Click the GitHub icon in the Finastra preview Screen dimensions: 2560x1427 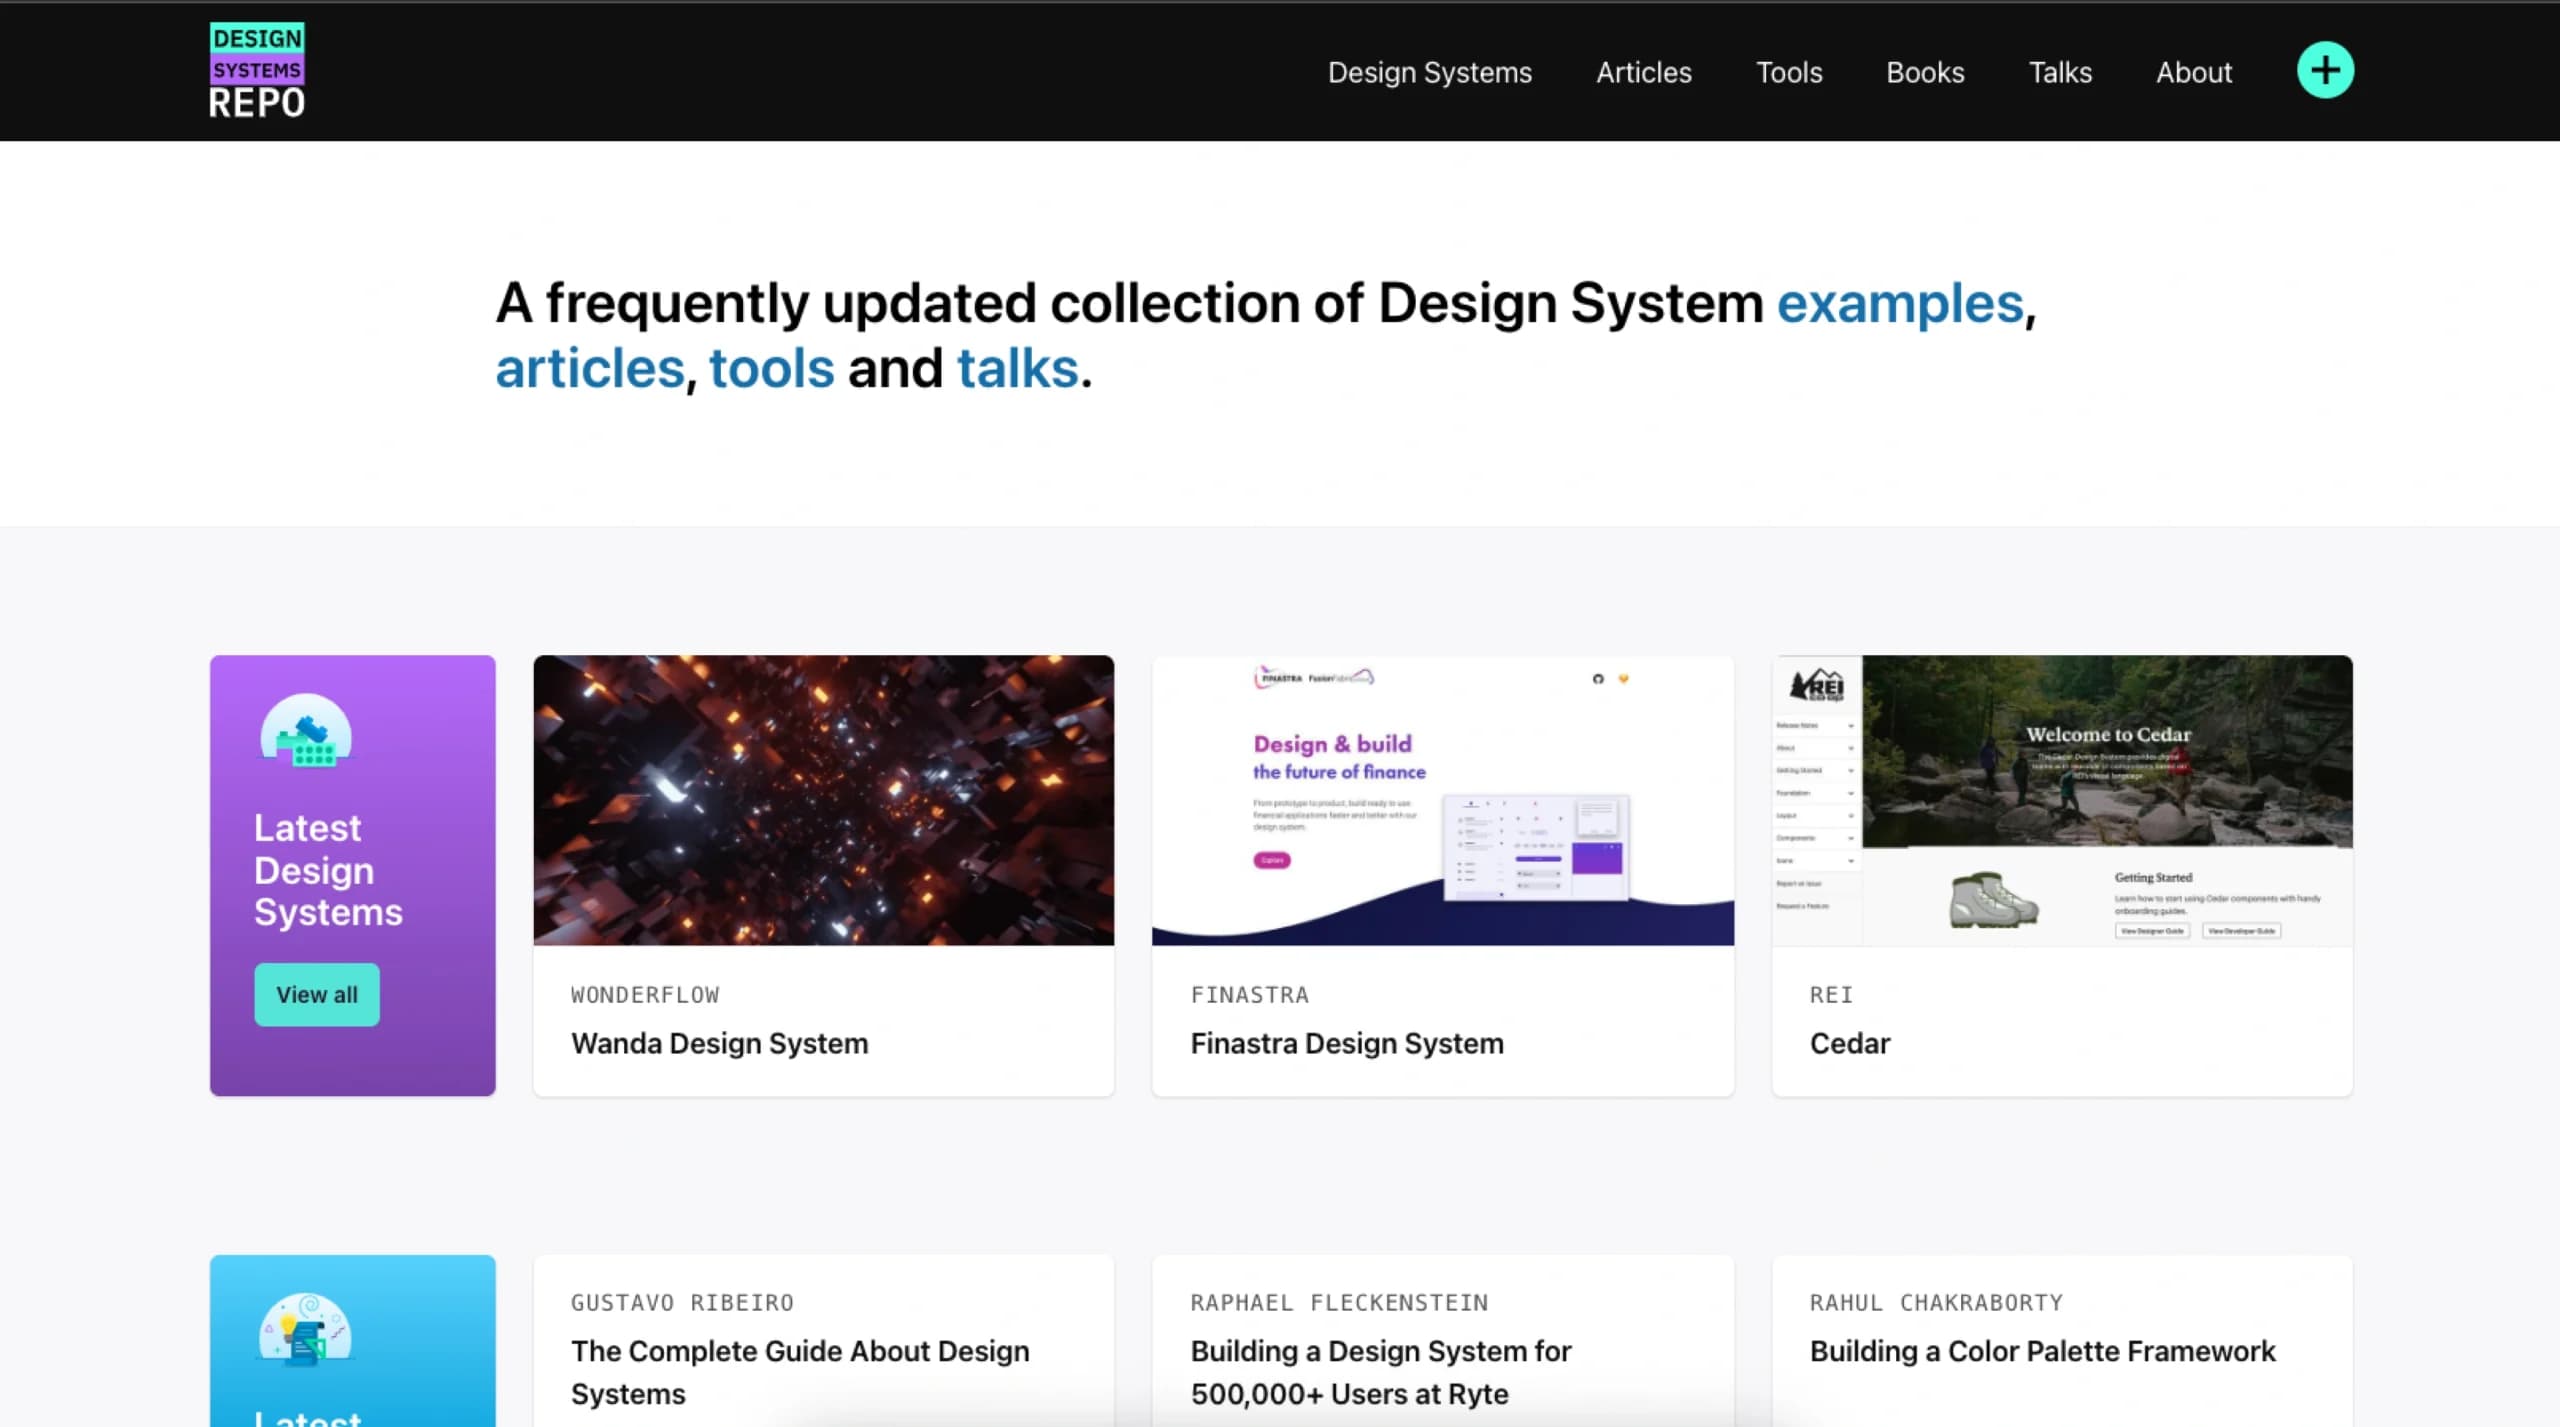click(1599, 679)
